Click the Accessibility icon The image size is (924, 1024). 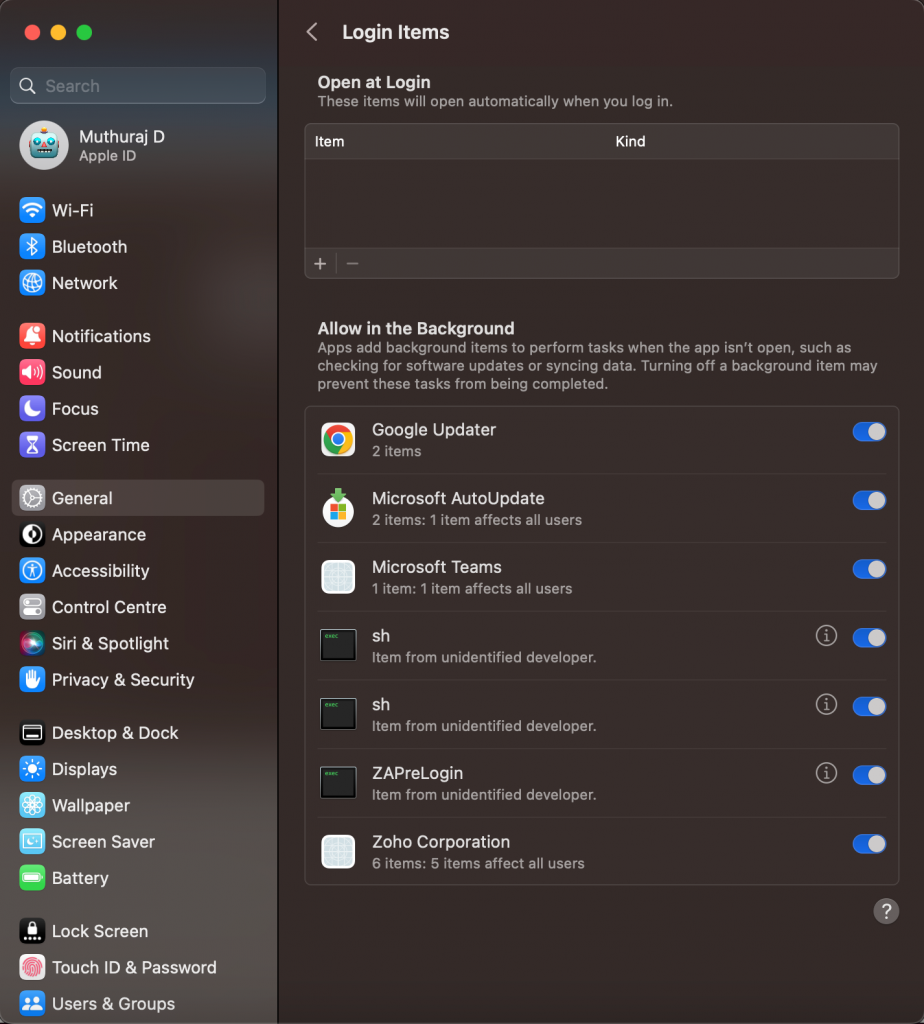click(32, 571)
